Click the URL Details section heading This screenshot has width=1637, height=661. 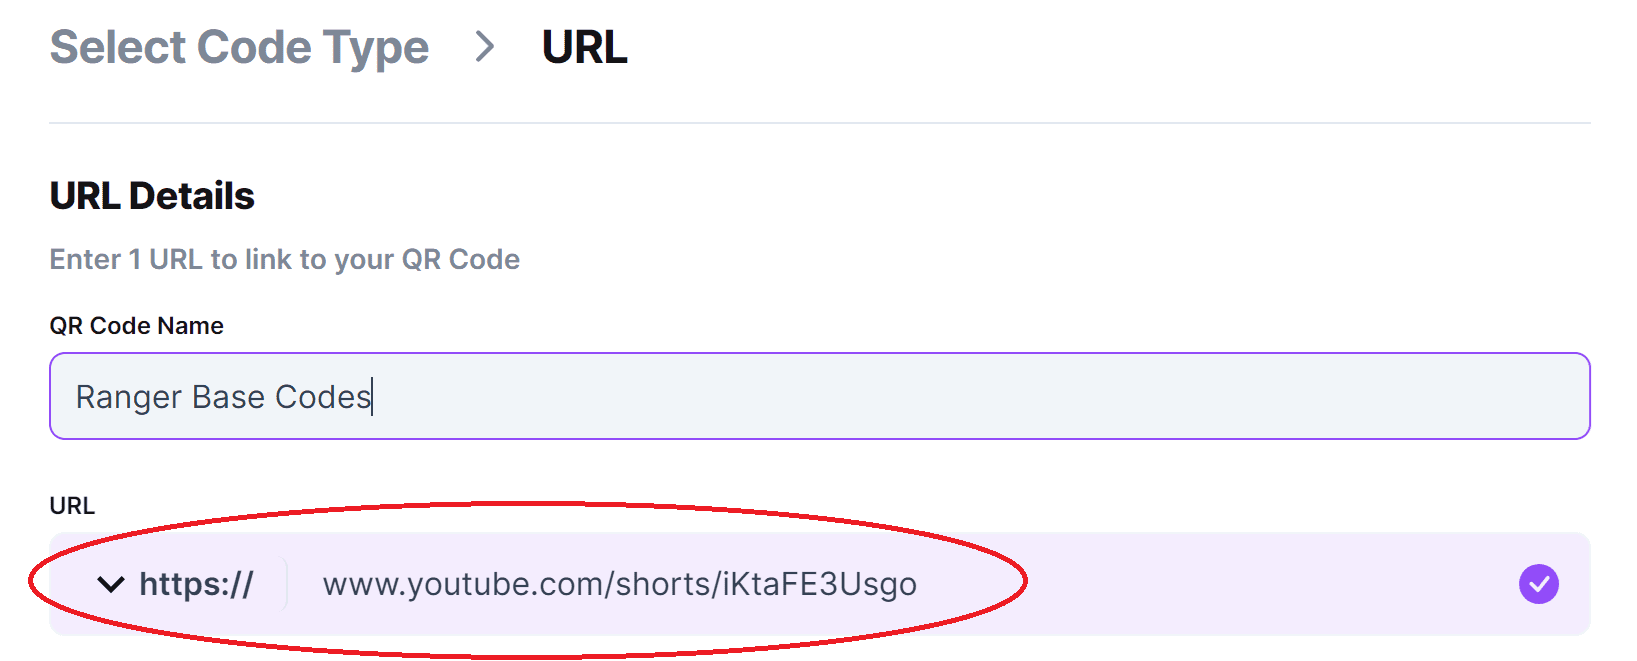[x=152, y=196]
